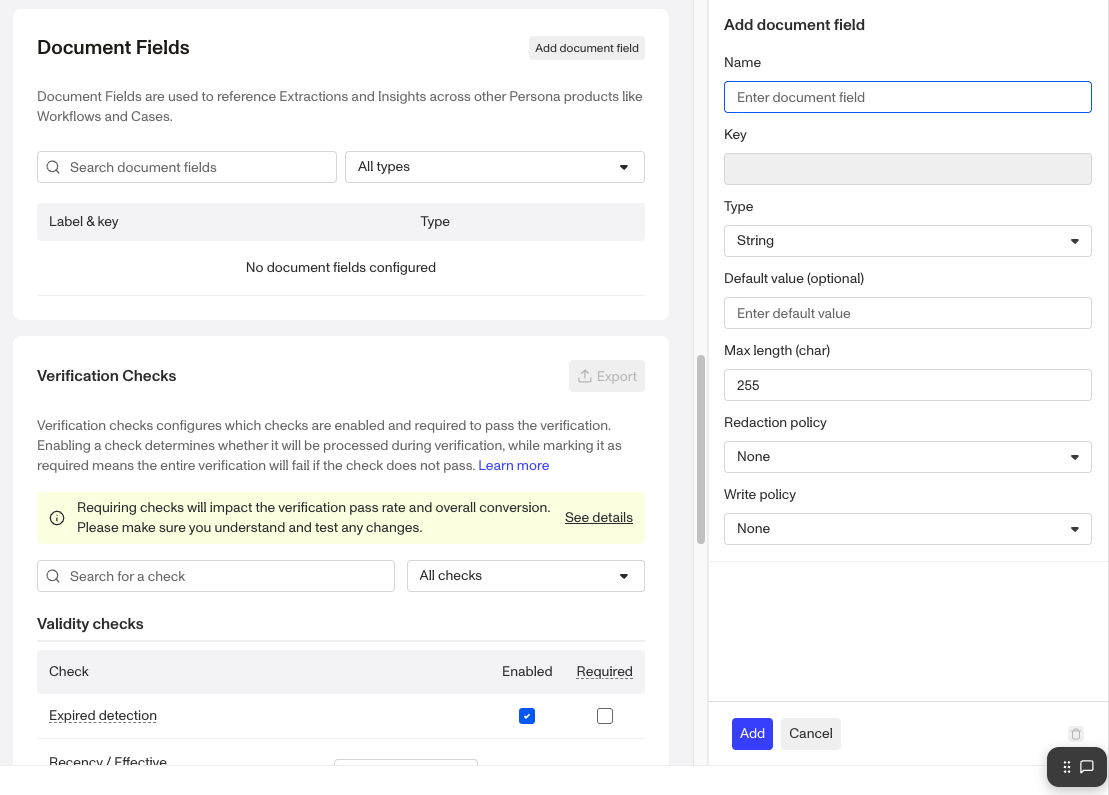Click the magnifier icon in the check search box
The width and height of the screenshot is (1109, 795).
click(53, 576)
